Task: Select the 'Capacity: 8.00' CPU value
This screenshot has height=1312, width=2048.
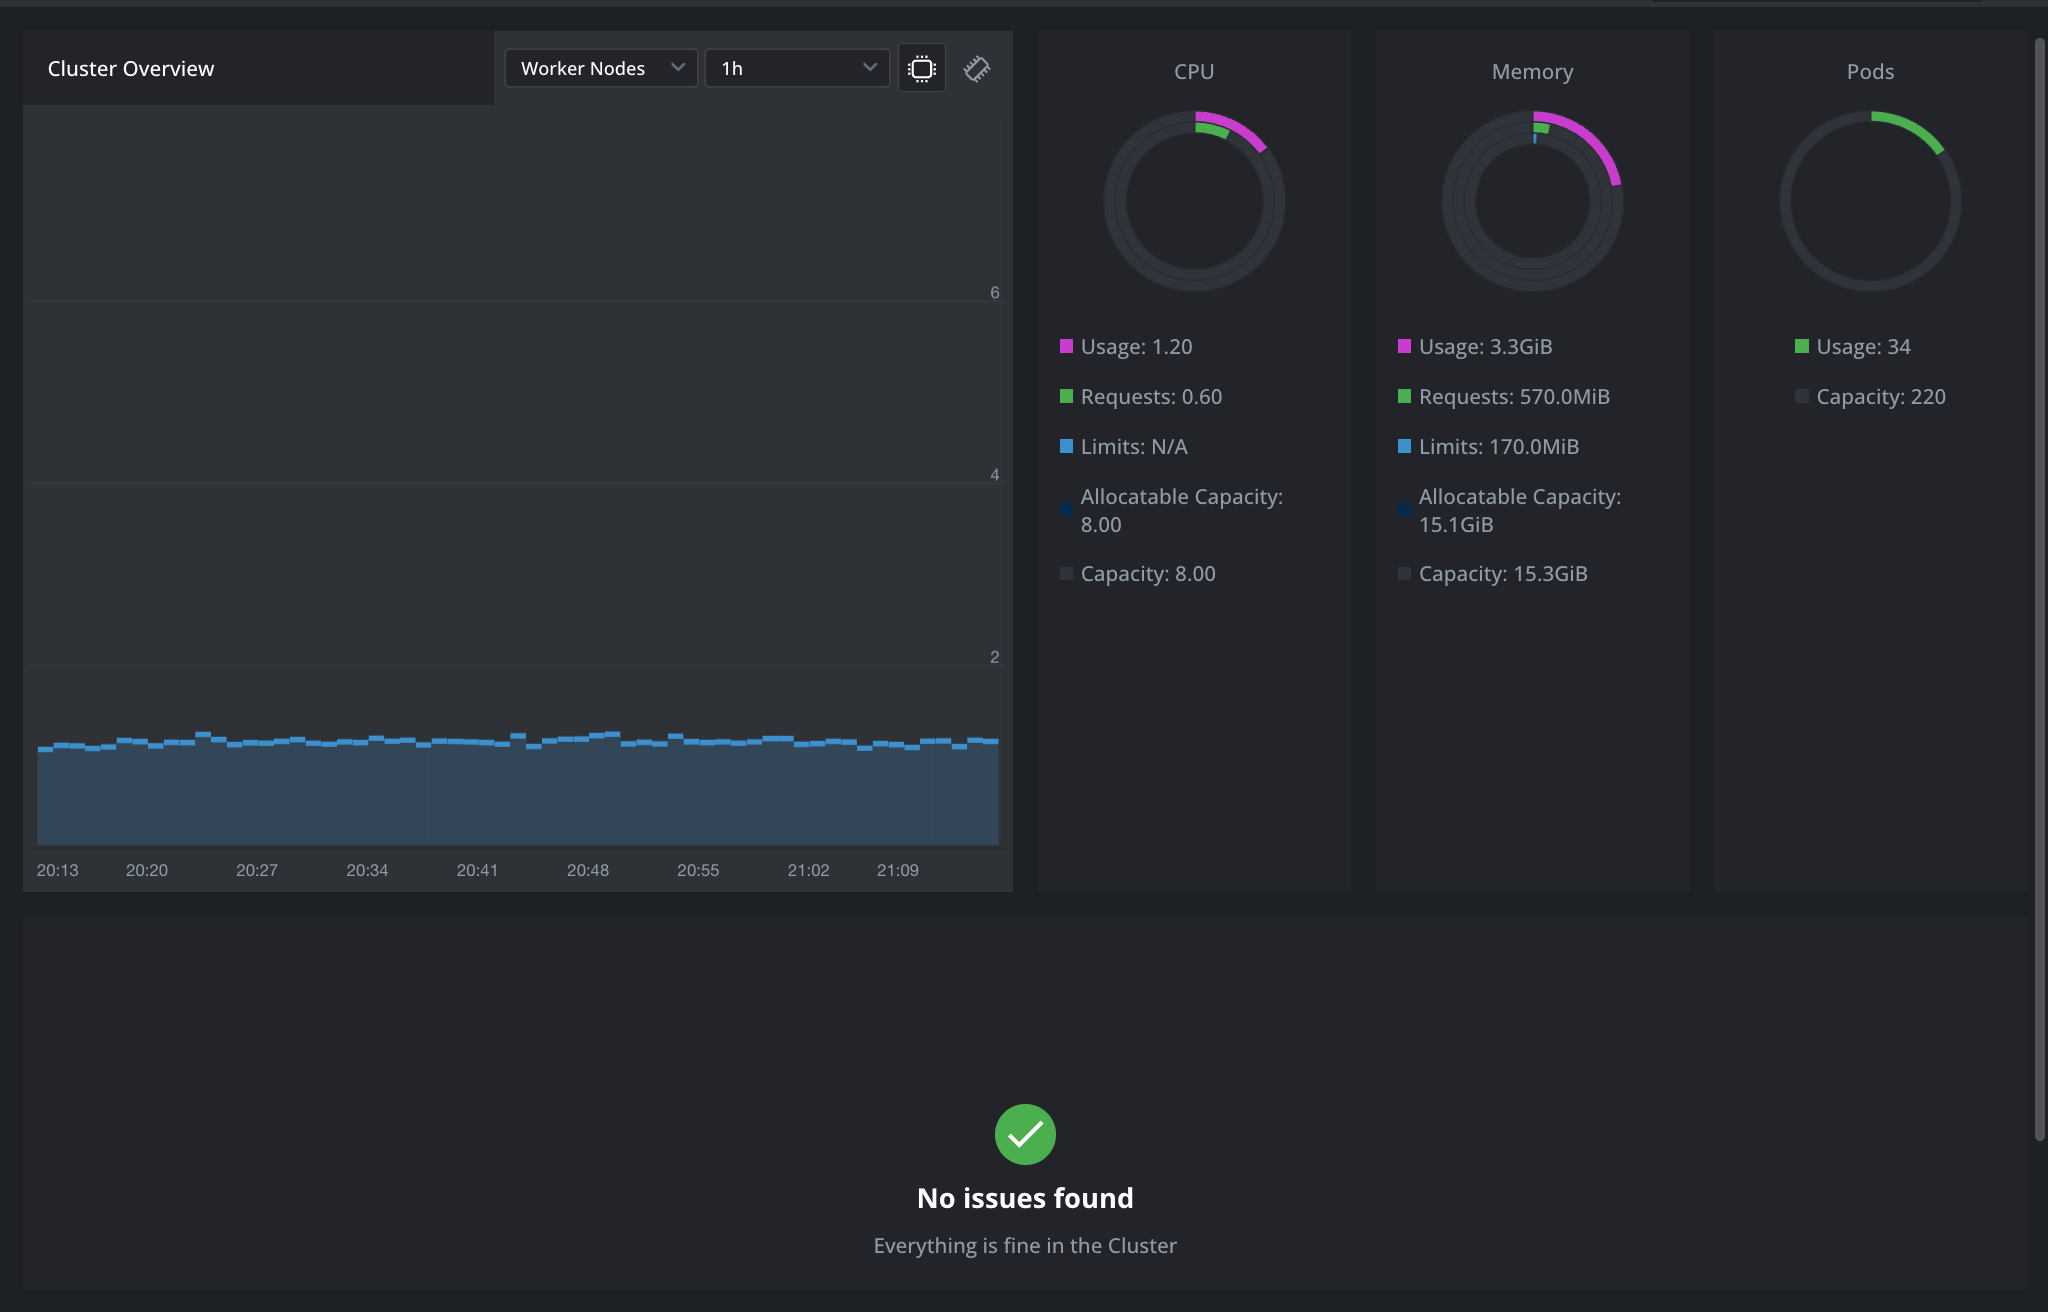Action: (x=1148, y=573)
